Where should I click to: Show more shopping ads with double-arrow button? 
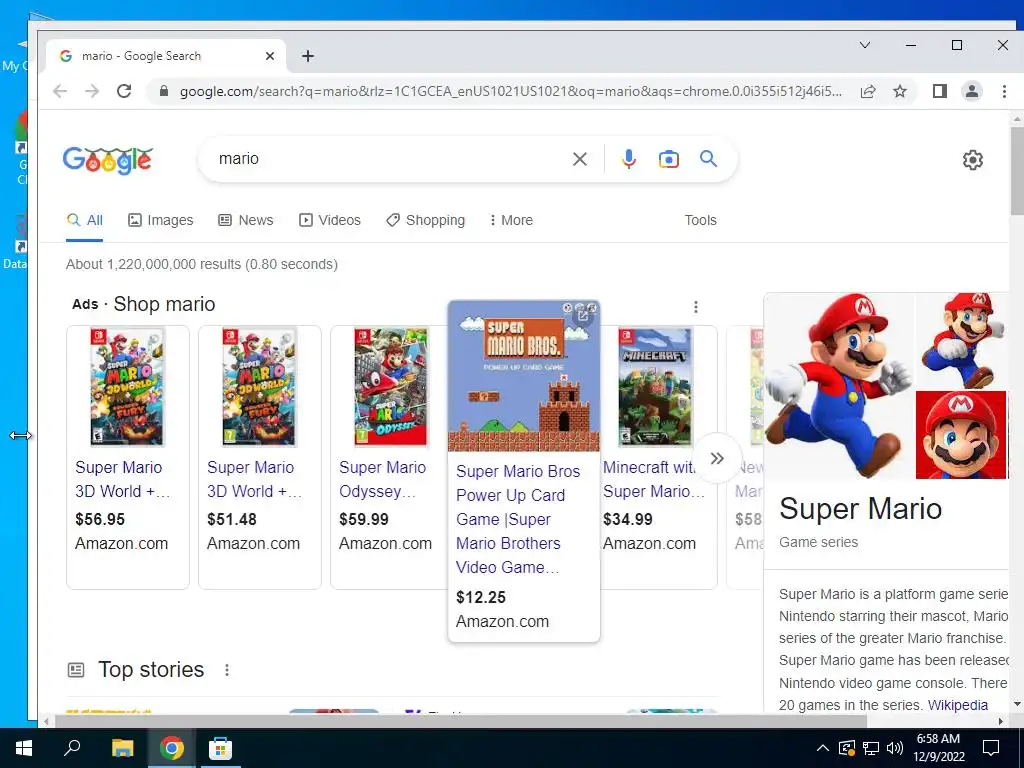pos(717,458)
